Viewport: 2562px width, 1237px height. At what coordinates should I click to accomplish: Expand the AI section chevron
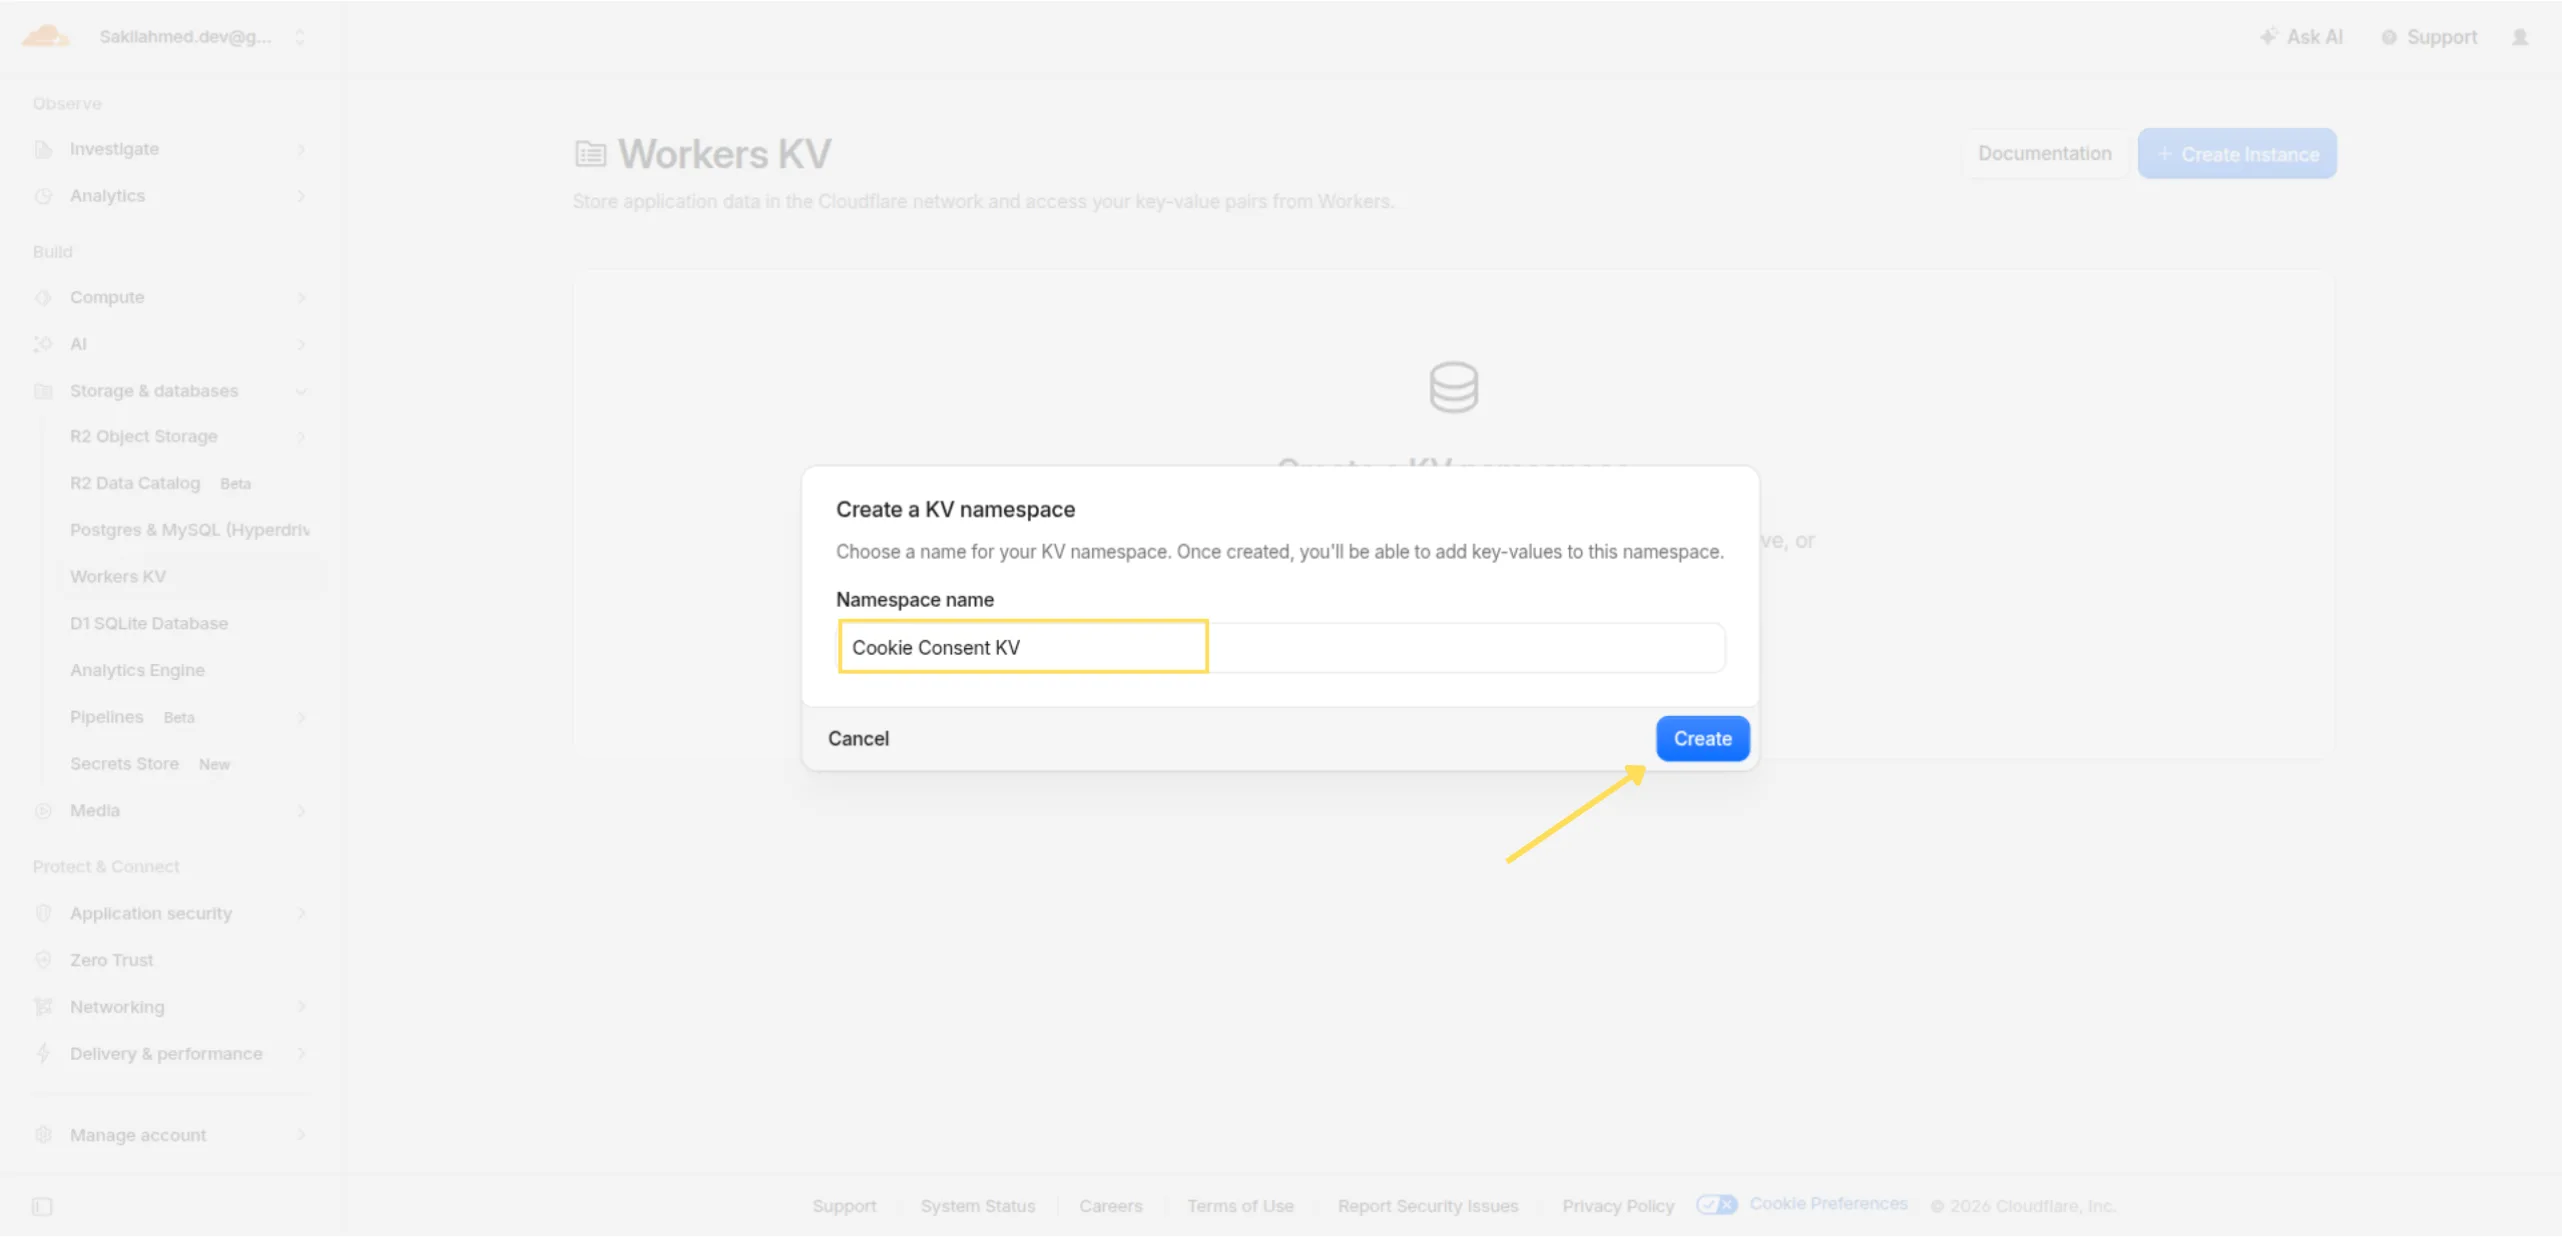click(x=301, y=344)
